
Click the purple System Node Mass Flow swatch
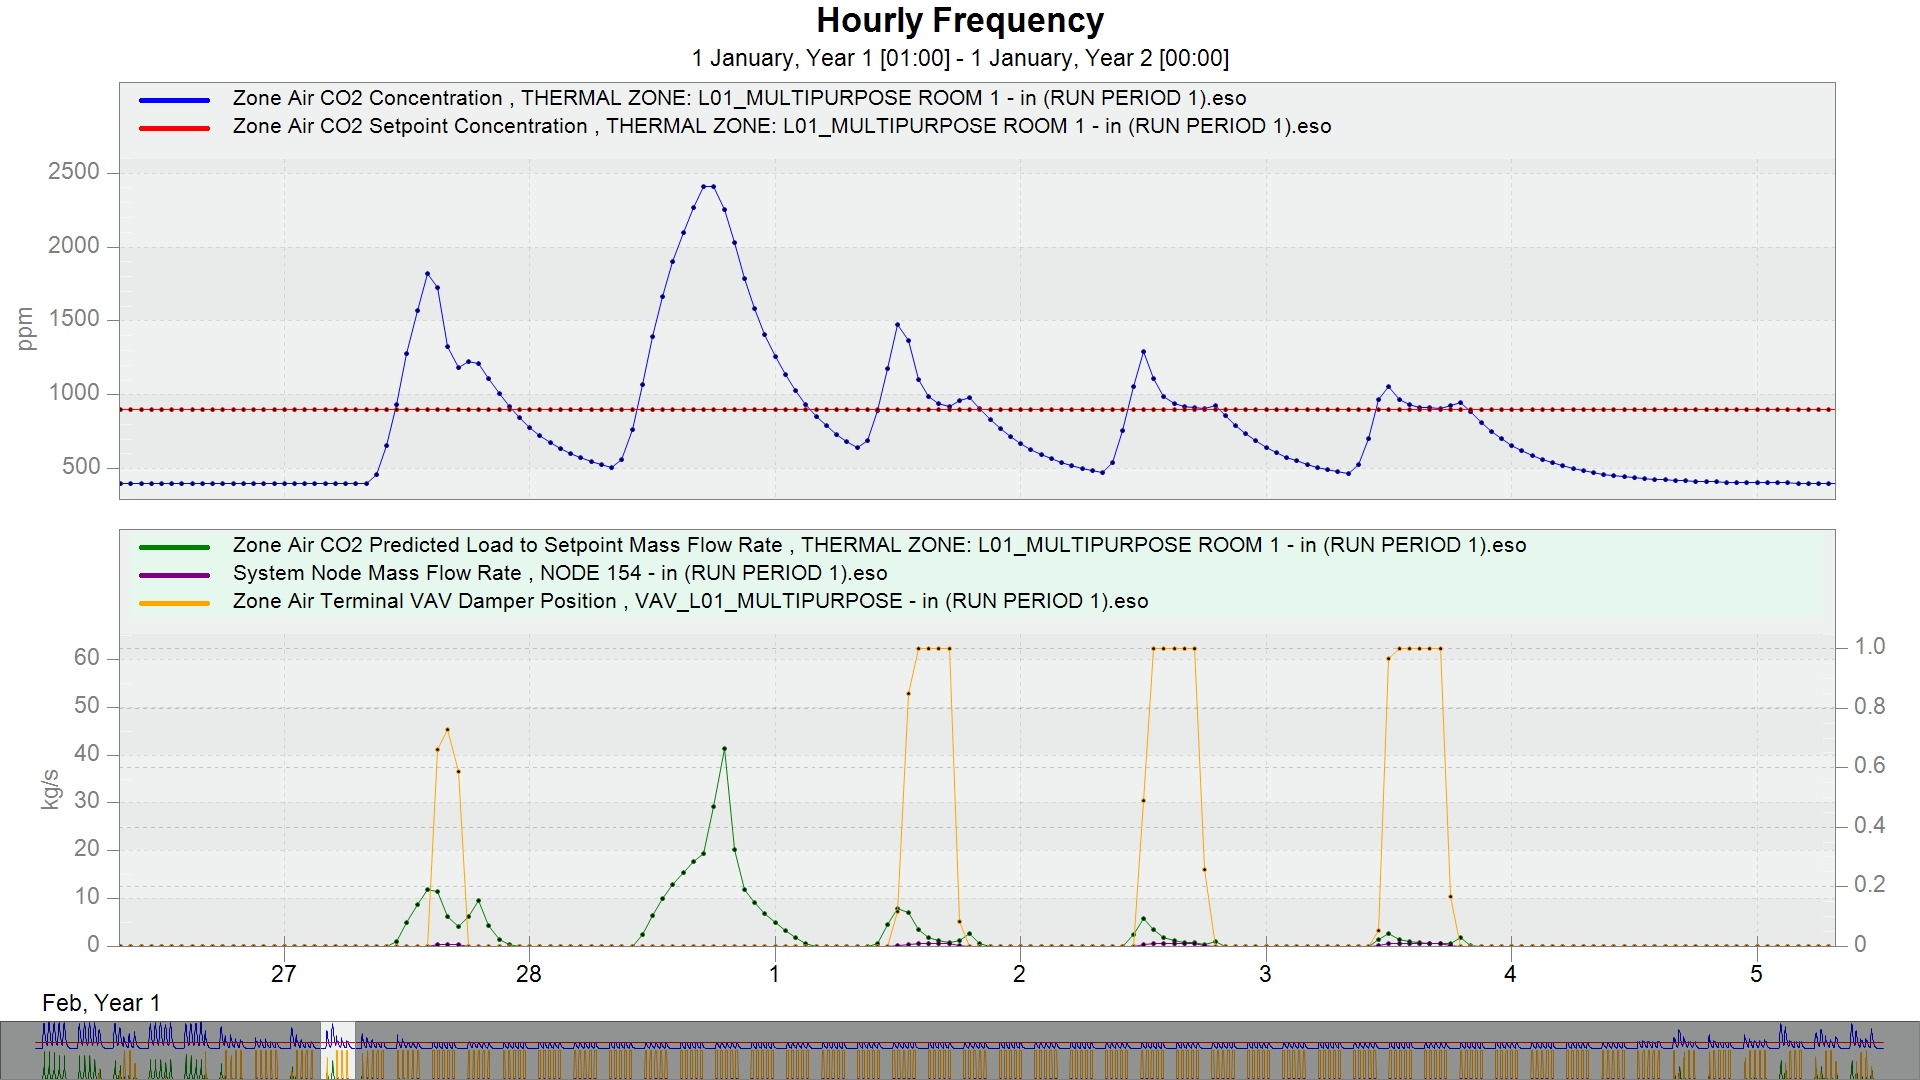point(174,575)
